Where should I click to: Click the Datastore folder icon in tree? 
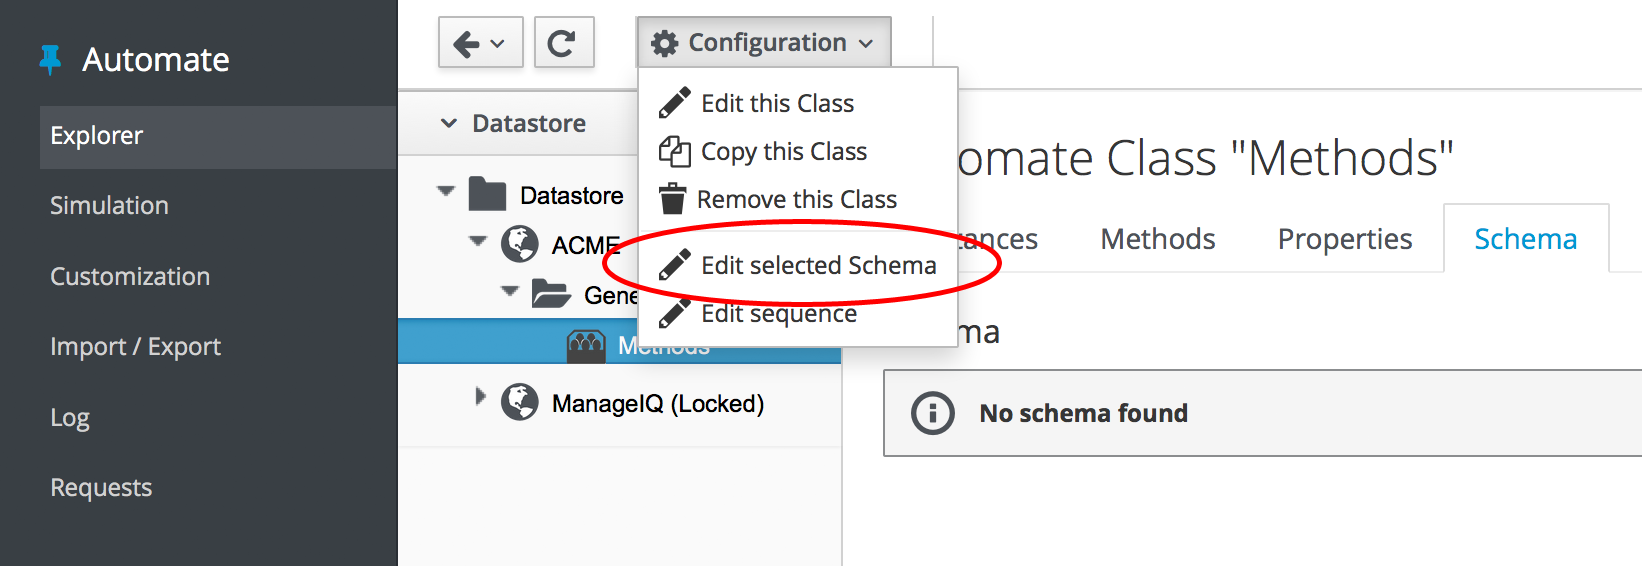(x=487, y=194)
